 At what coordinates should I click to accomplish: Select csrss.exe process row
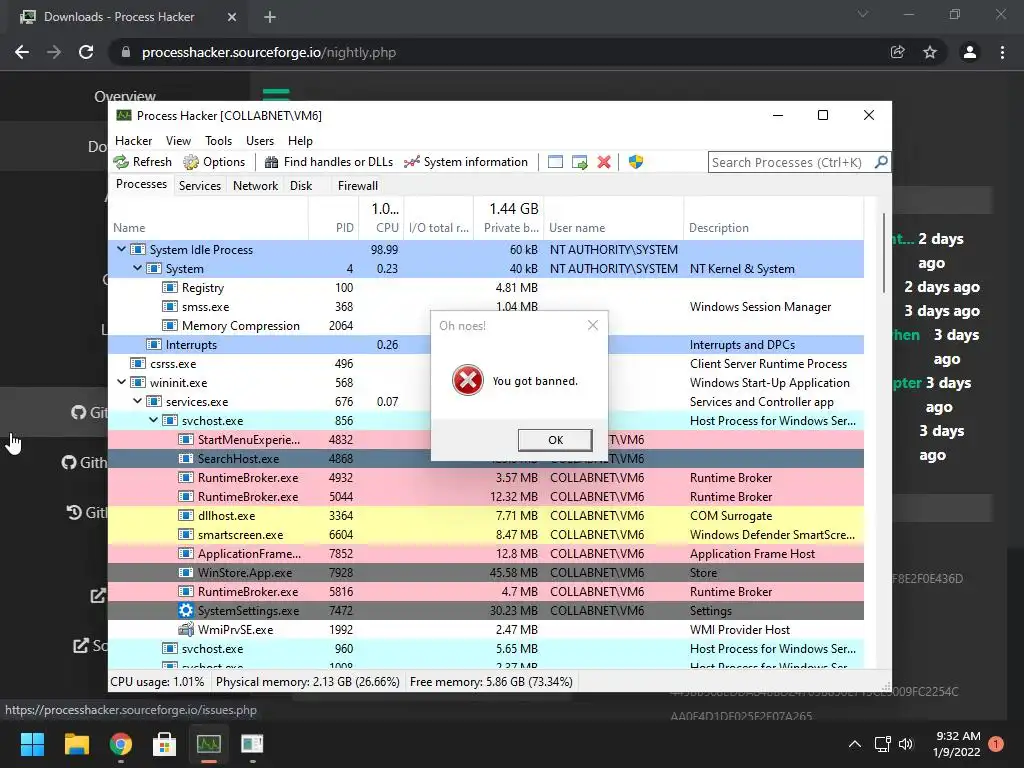[486, 363]
